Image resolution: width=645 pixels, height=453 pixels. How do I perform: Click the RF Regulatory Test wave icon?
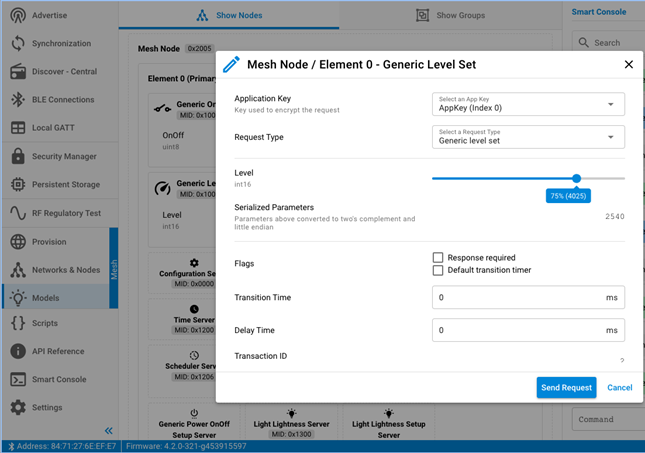tap(17, 213)
